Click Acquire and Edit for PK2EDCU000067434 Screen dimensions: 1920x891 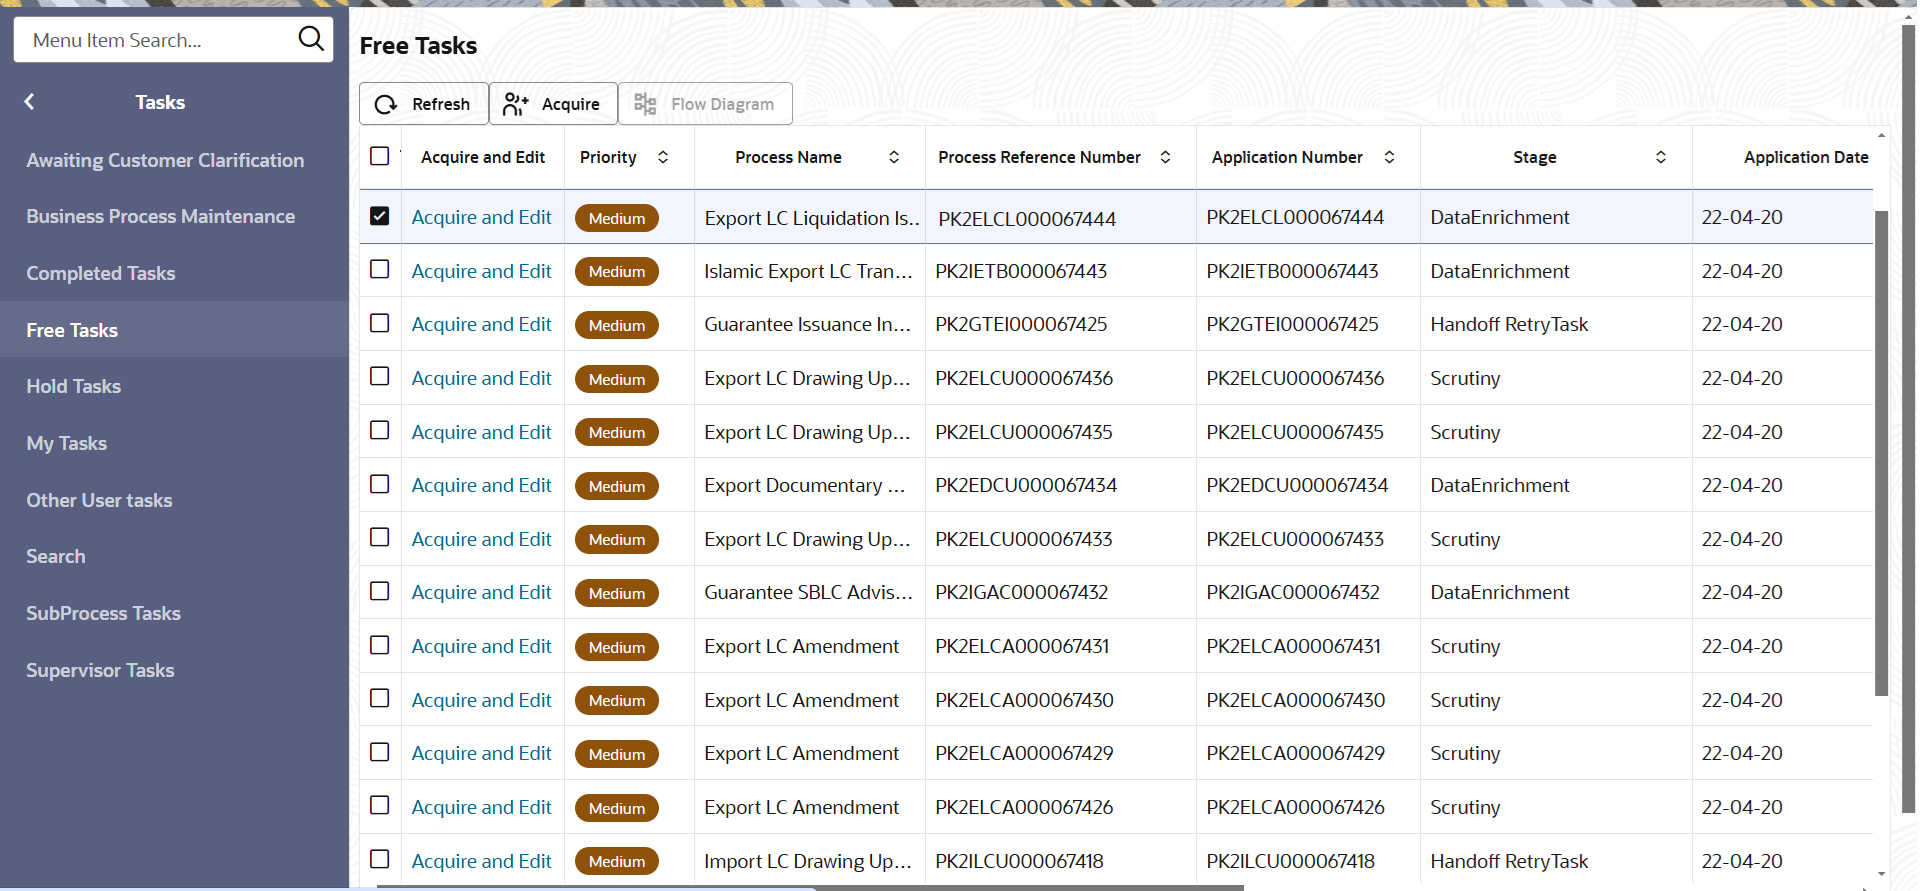coord(481,485)
